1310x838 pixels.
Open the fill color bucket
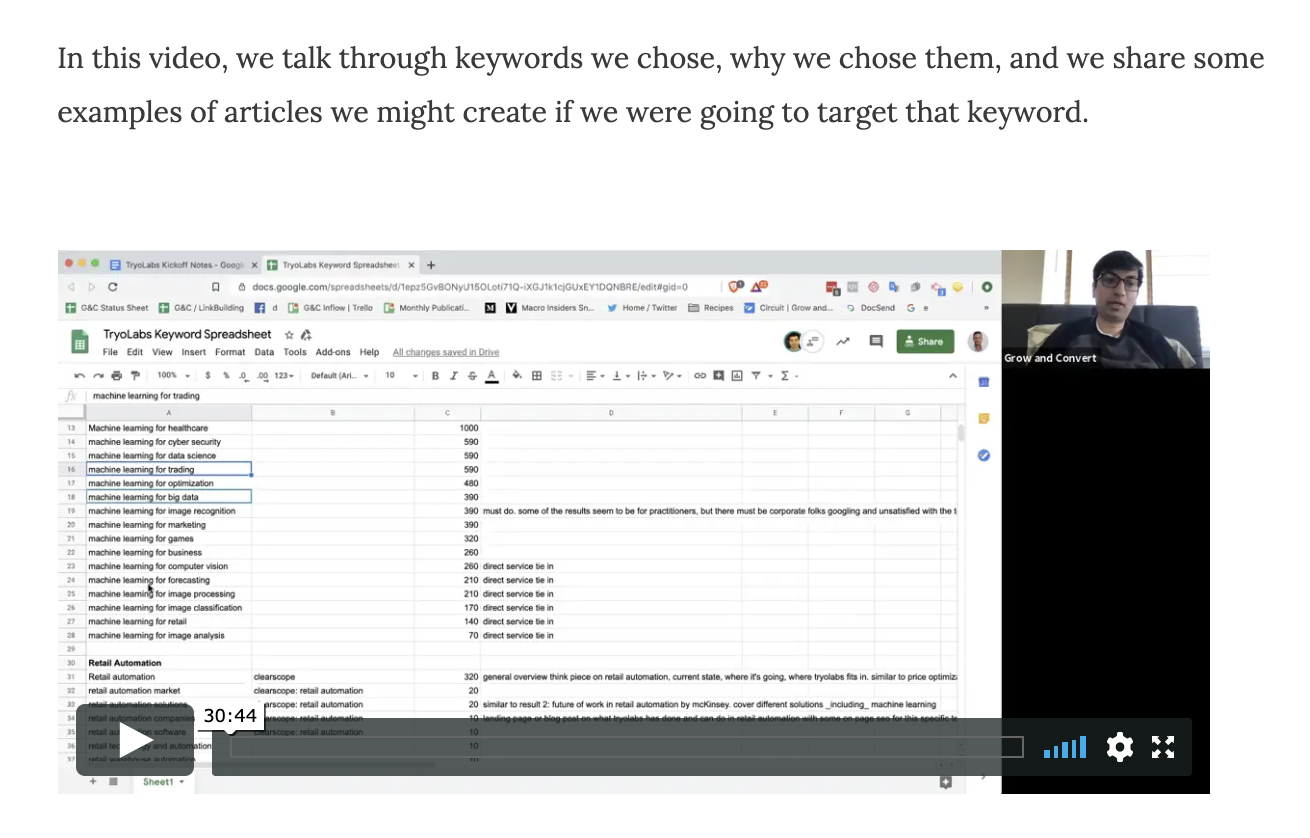point(517,376)
